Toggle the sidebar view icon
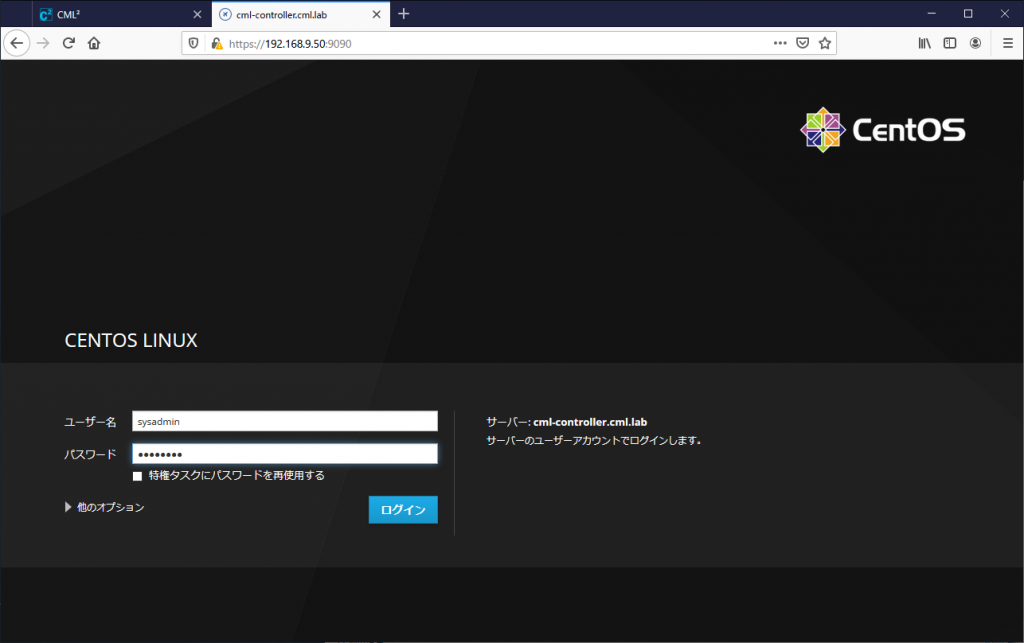Screen dimensions: 1024x643 click(x=949, y=43)
